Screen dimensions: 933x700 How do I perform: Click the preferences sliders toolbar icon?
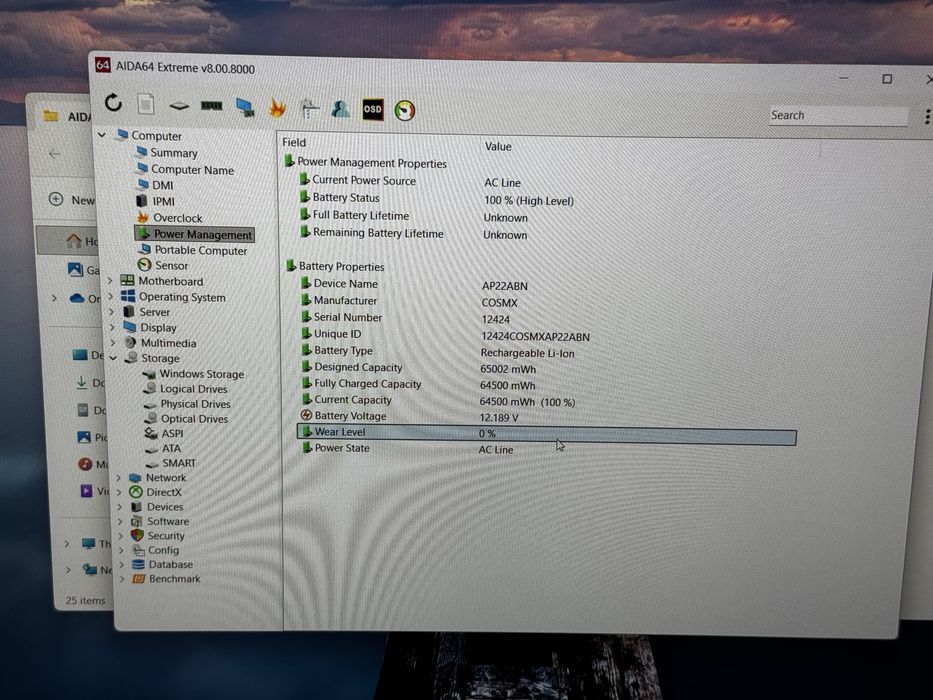tap(309, 108)
